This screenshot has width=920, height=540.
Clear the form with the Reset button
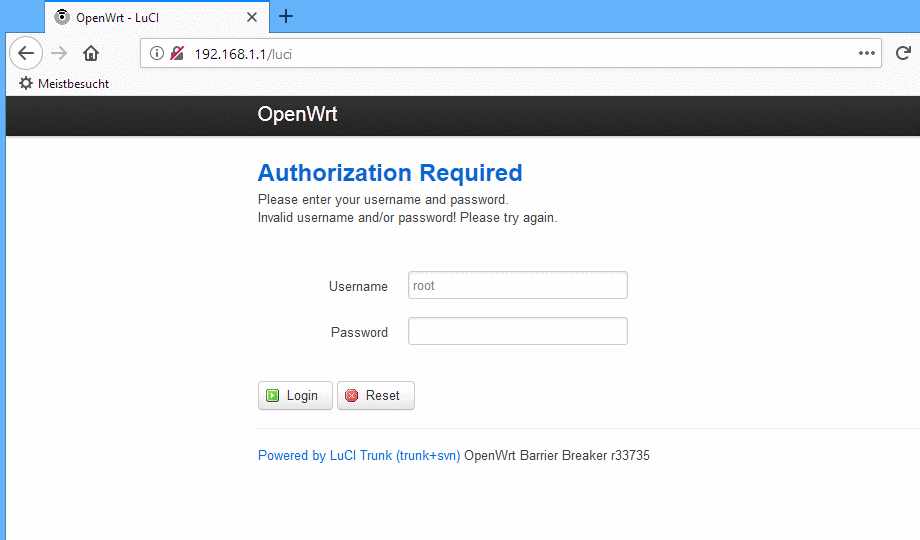pos(376,396)
